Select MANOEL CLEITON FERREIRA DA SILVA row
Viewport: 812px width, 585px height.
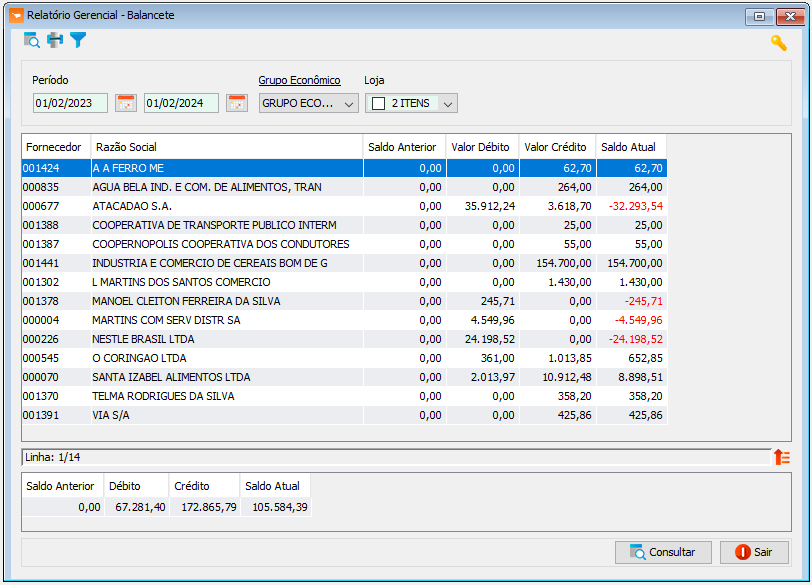pos(344,301)
